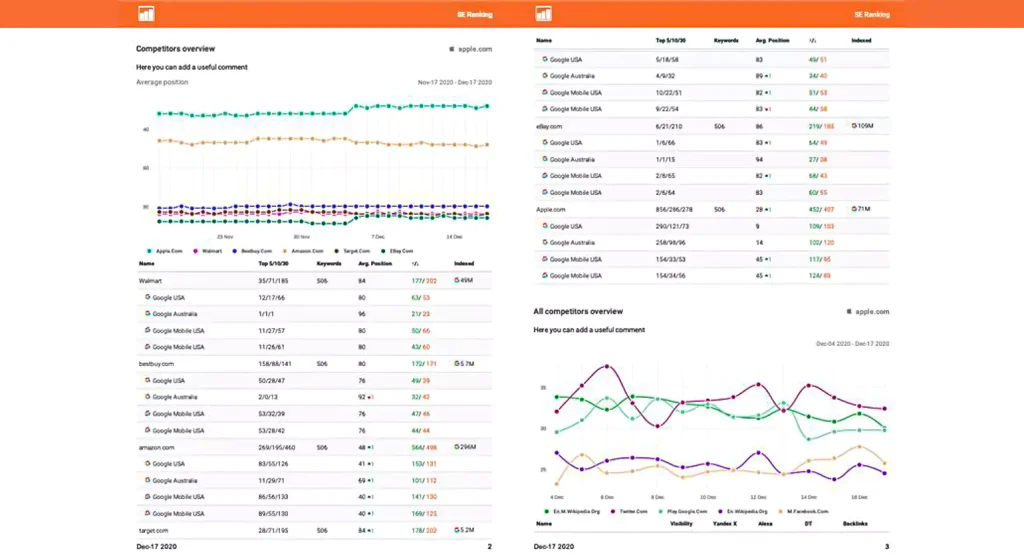Click the Nov-17 2020 - Dec-17 2020 date range

point(455,82)
